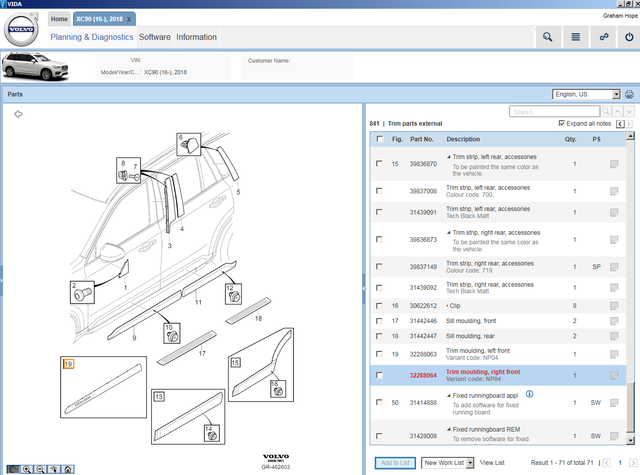This screenshot has width=640, height=475.
Task: Click the View List link
Action: (x=491, y=463)
